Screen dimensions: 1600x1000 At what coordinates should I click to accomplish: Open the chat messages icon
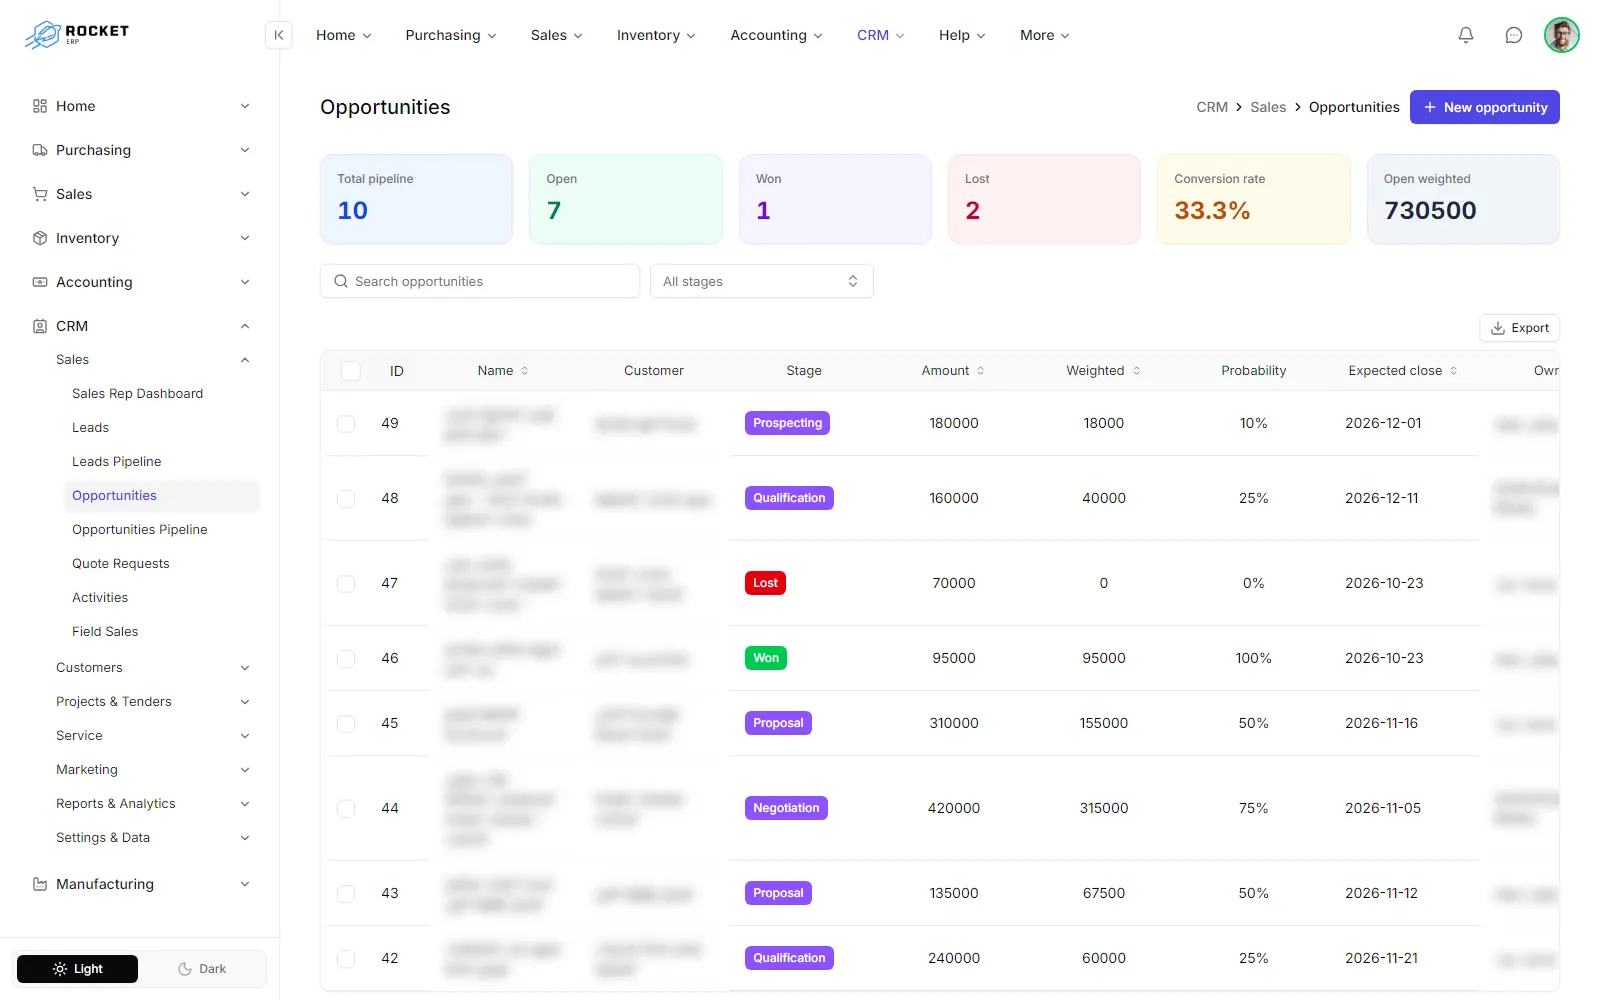pos(1514,35)
